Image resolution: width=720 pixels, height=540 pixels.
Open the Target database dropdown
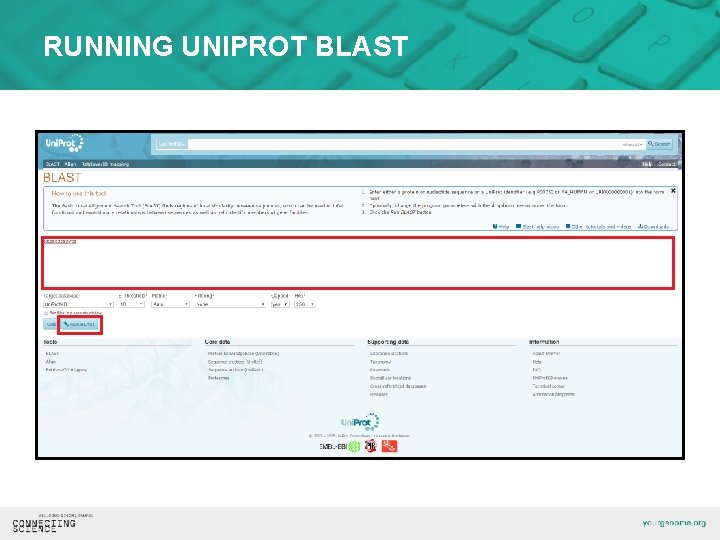point(78,304)
